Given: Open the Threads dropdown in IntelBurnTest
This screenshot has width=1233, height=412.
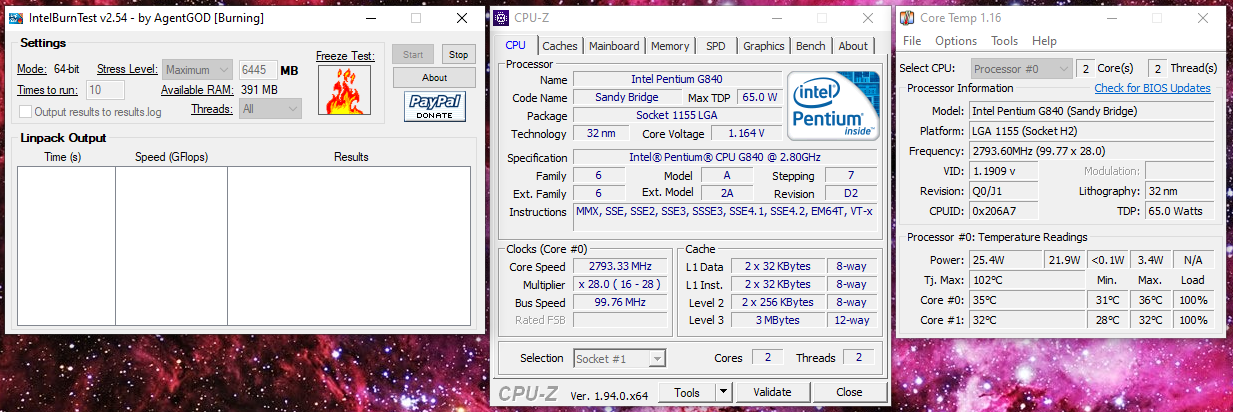Looking at the screenshot, I should coord(270,108).
